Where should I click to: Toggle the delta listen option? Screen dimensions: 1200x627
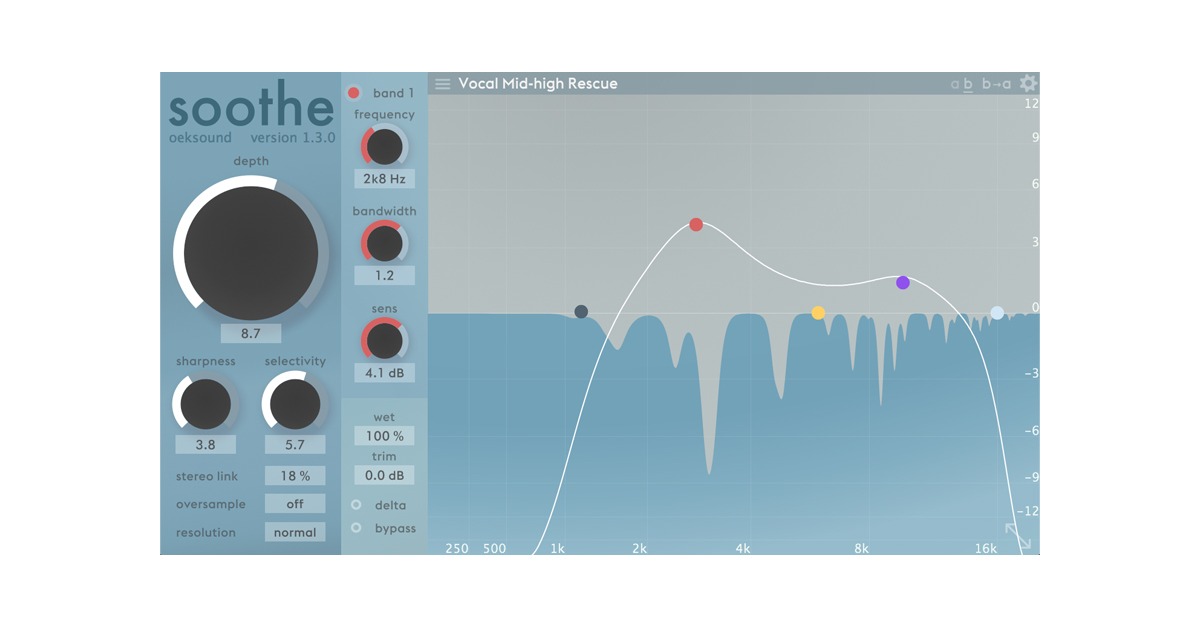[356, 505]
